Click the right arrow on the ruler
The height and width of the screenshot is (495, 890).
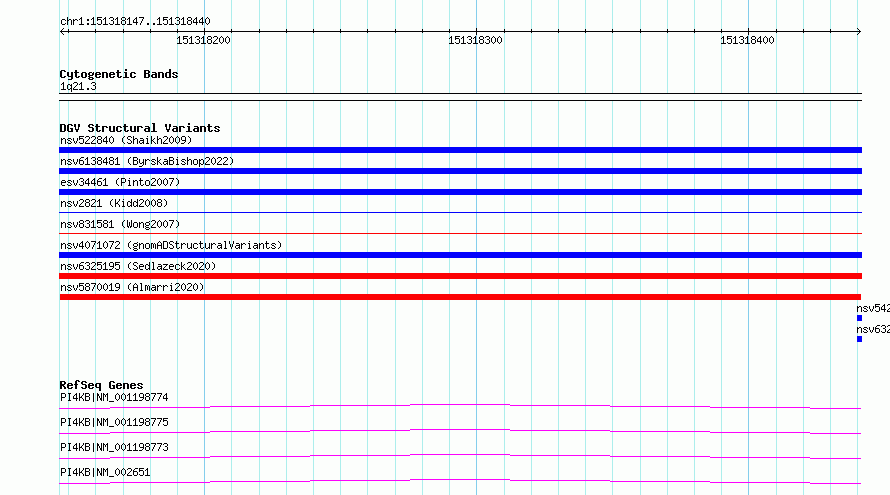858,32
